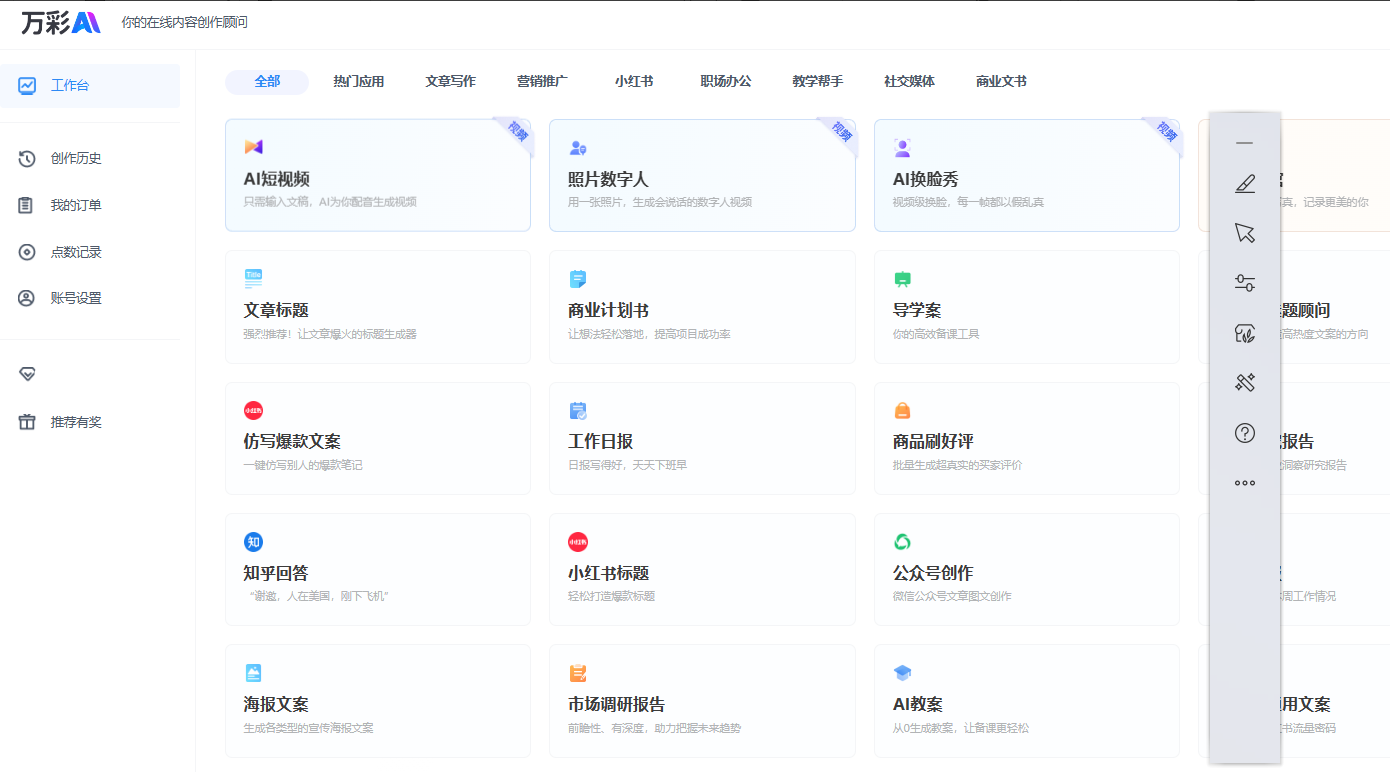This screenshot has height=772, width=1390.
Task: Select the pen annotation tool in floating toolbar
Action: [x=1244, y=184]
